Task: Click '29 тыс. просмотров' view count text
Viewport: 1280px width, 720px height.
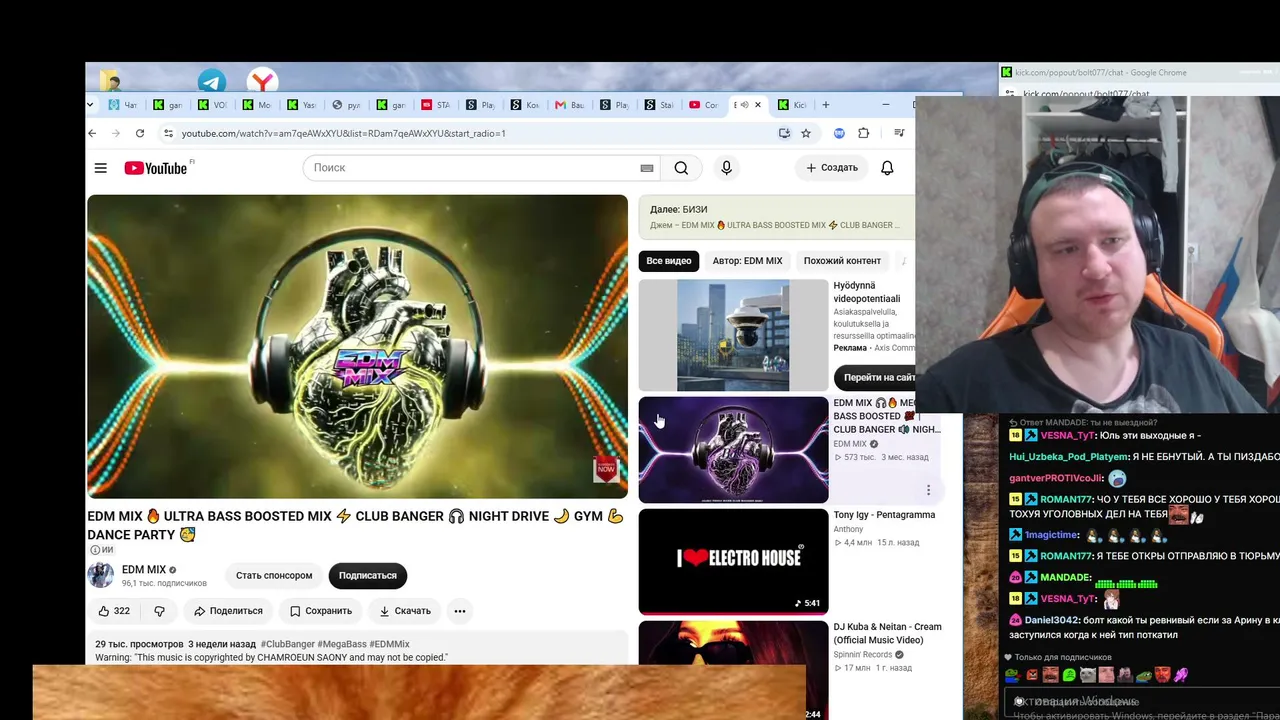Action: coord(139,644)
